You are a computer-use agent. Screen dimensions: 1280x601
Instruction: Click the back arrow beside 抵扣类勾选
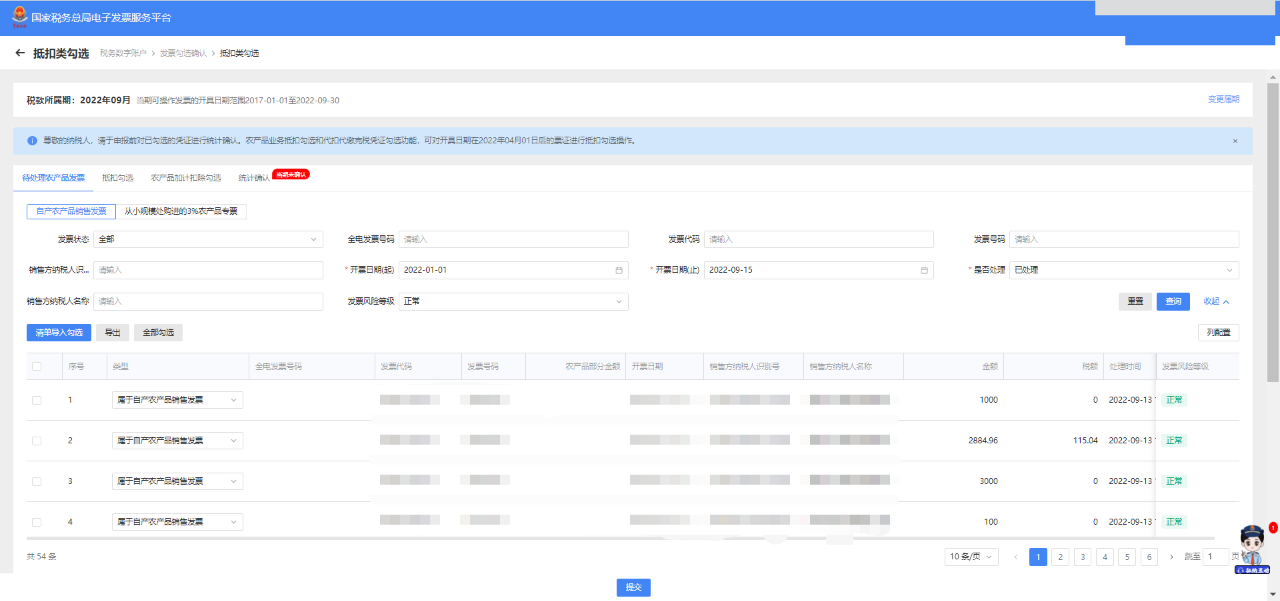pos(20,53)
